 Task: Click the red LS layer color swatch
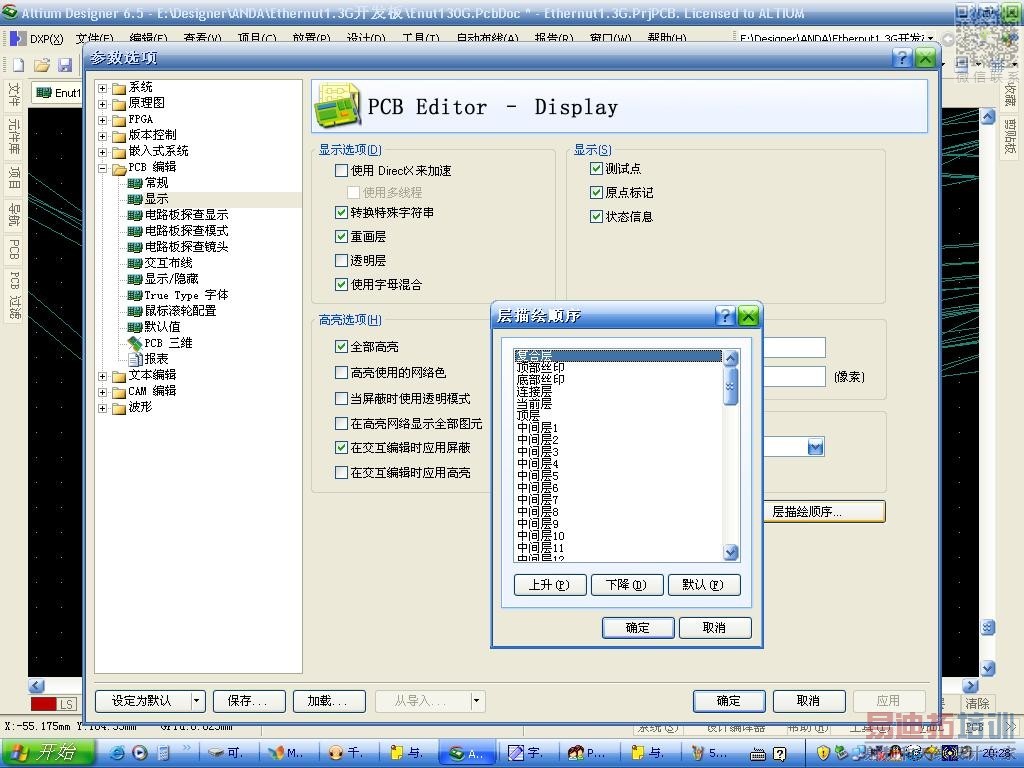(x=44, y=704)
